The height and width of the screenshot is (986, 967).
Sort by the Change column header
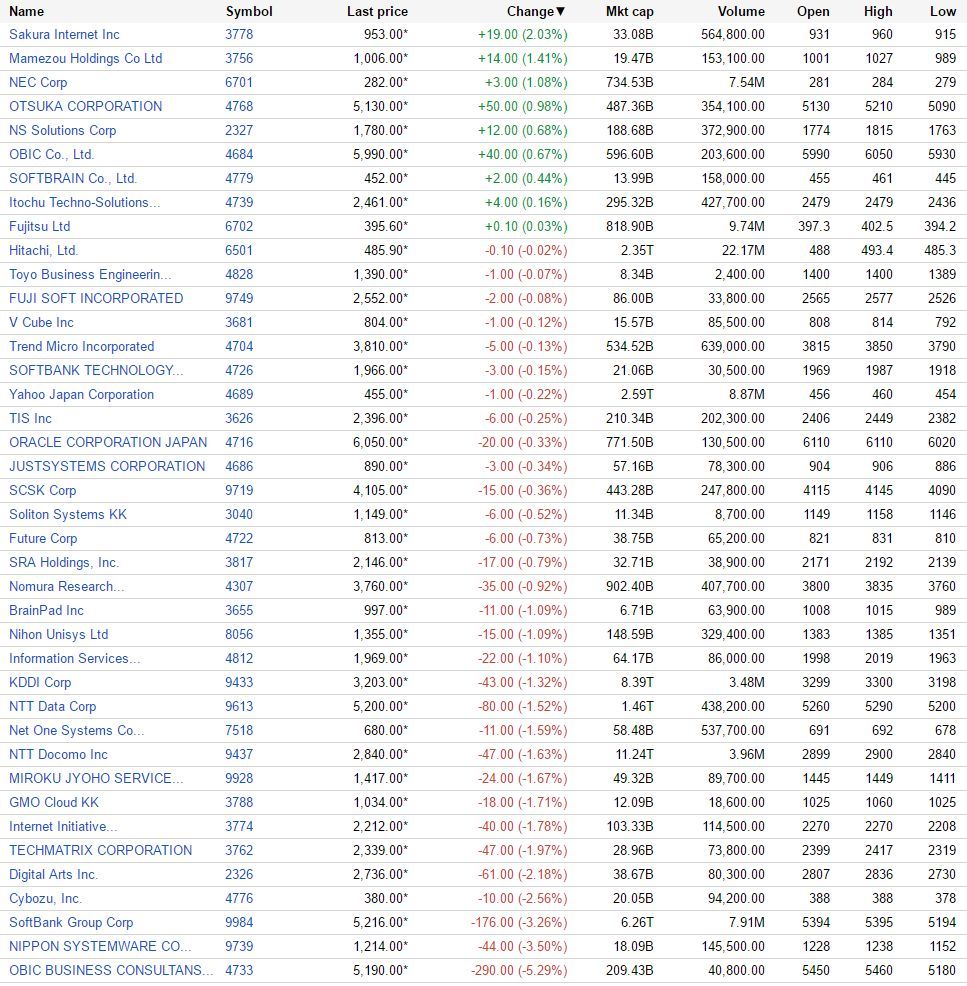(536, 11)
